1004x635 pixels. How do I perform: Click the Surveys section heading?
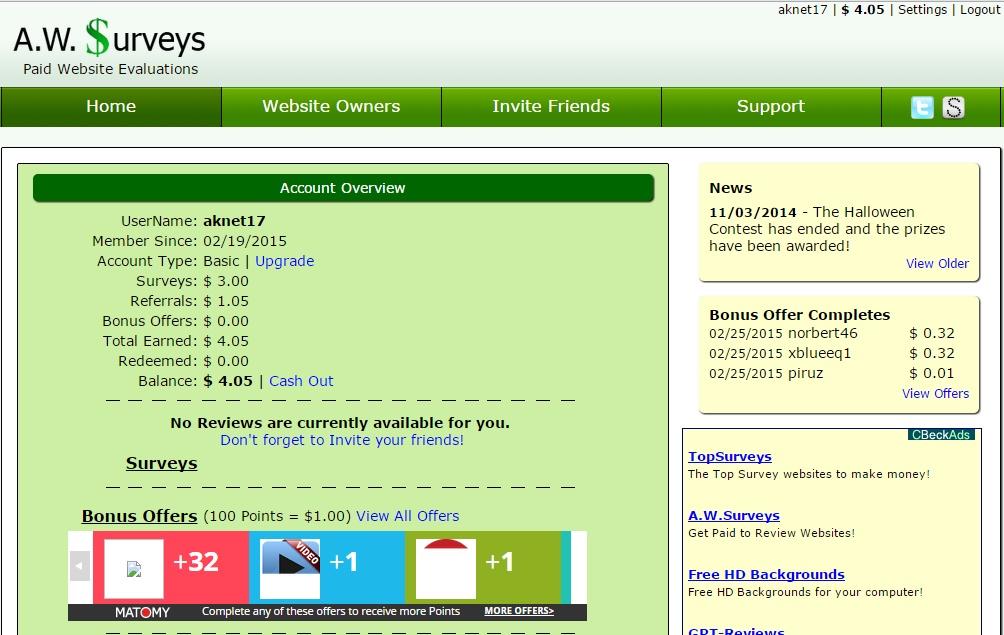(x=161, y=463)
